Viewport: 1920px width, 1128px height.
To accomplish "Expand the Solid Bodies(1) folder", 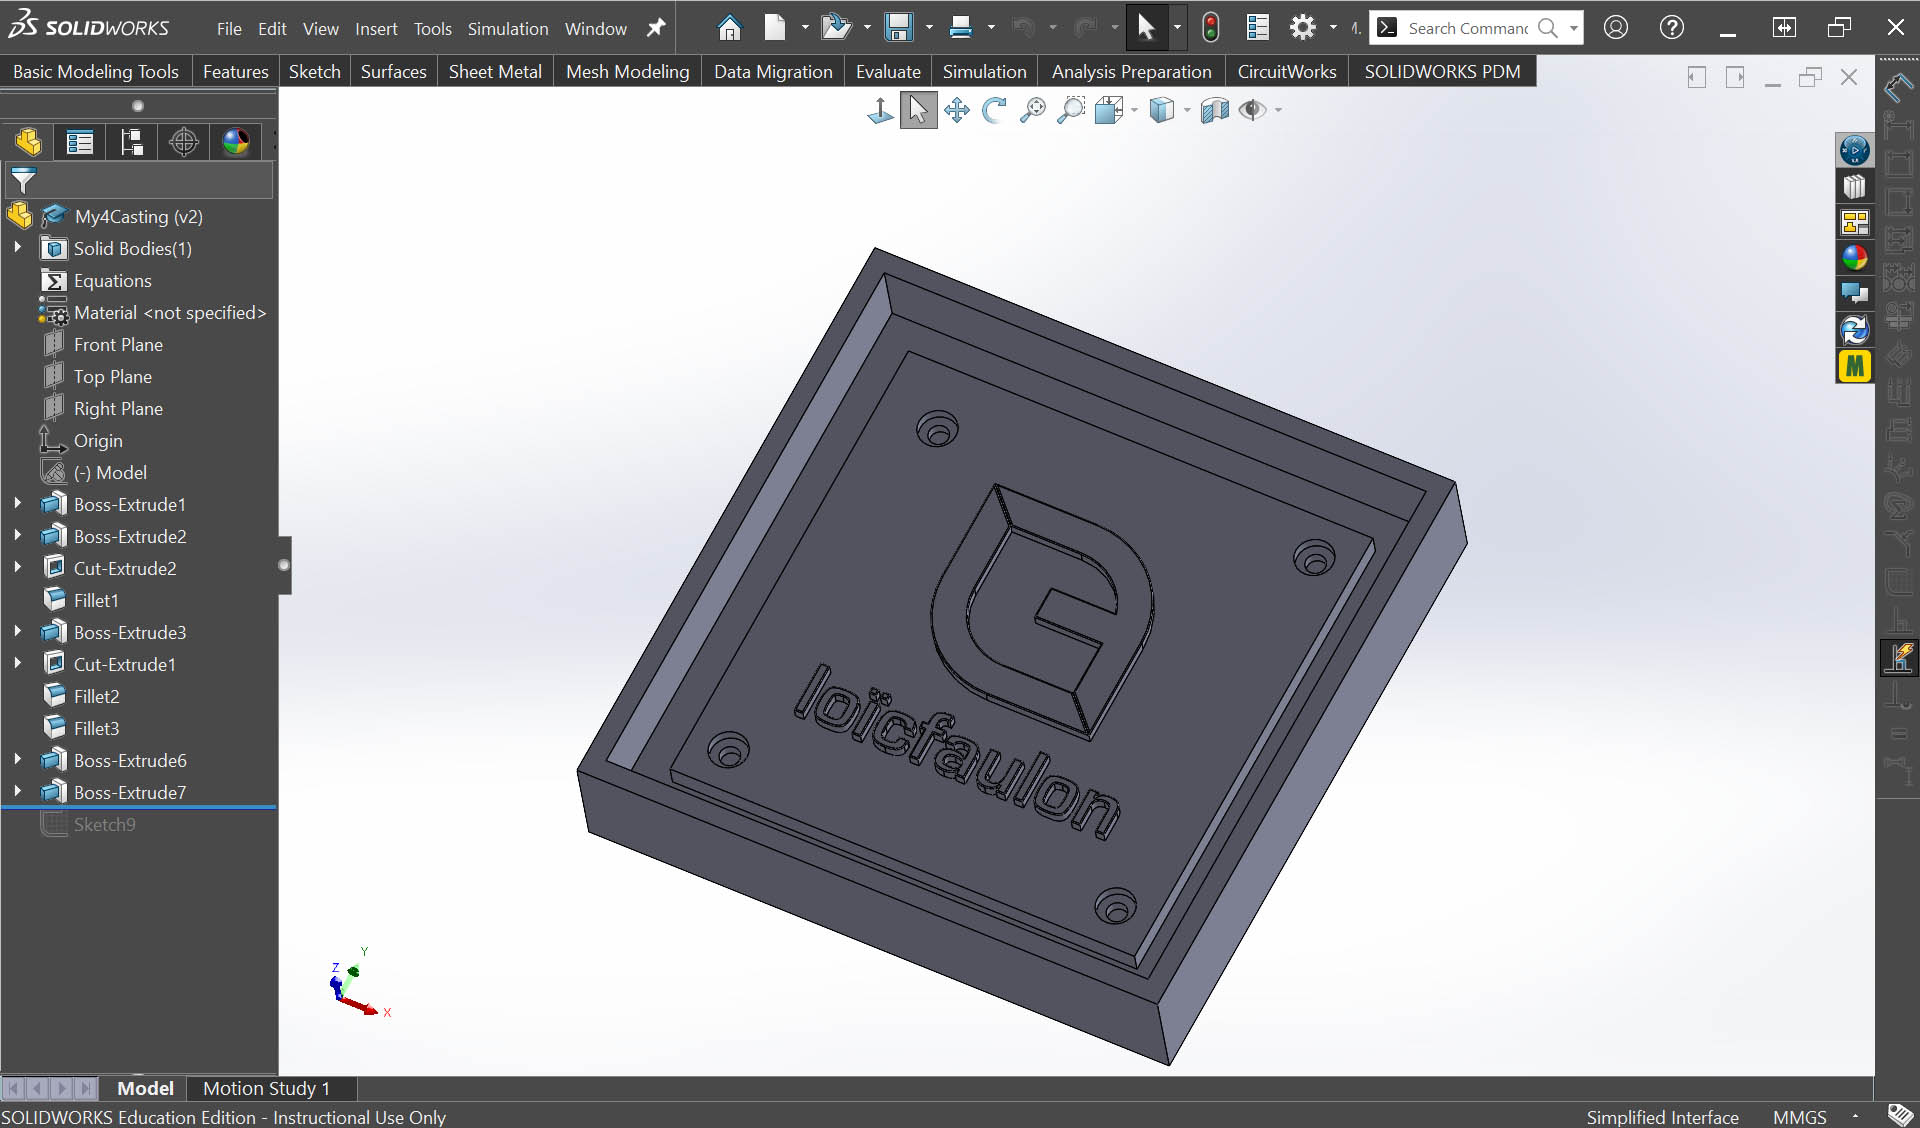I will 17,248.
